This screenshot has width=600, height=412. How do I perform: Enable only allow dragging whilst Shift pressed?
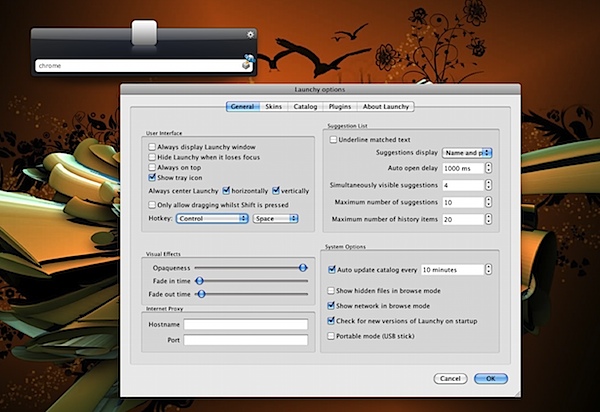pyautogui.click(x=152, y=205)
